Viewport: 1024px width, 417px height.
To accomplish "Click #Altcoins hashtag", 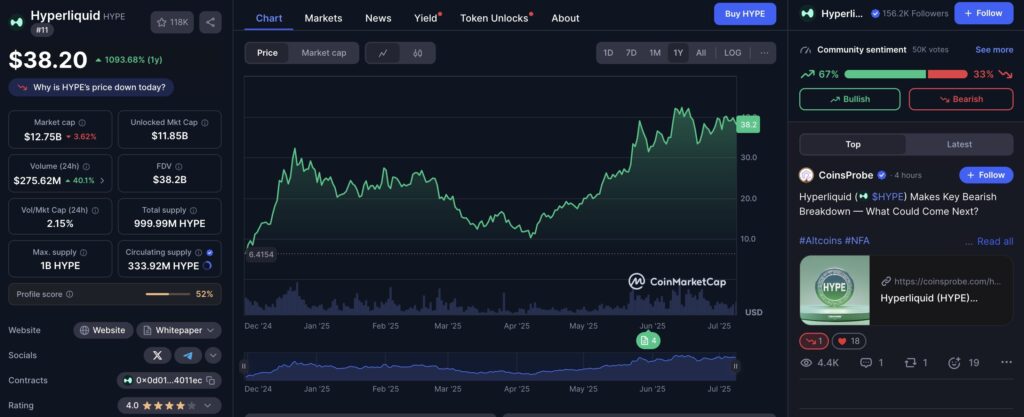I will (820, 241).
